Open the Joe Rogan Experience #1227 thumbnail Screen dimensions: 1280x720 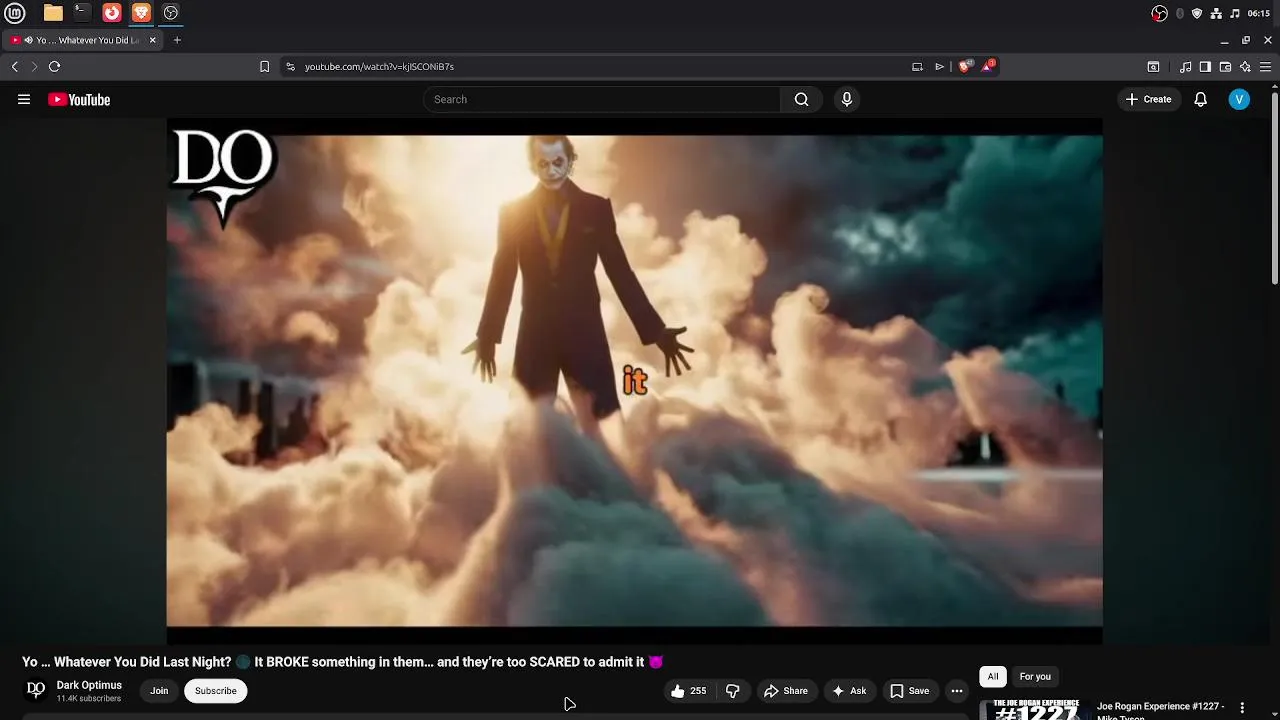(x=1035, y=709)
